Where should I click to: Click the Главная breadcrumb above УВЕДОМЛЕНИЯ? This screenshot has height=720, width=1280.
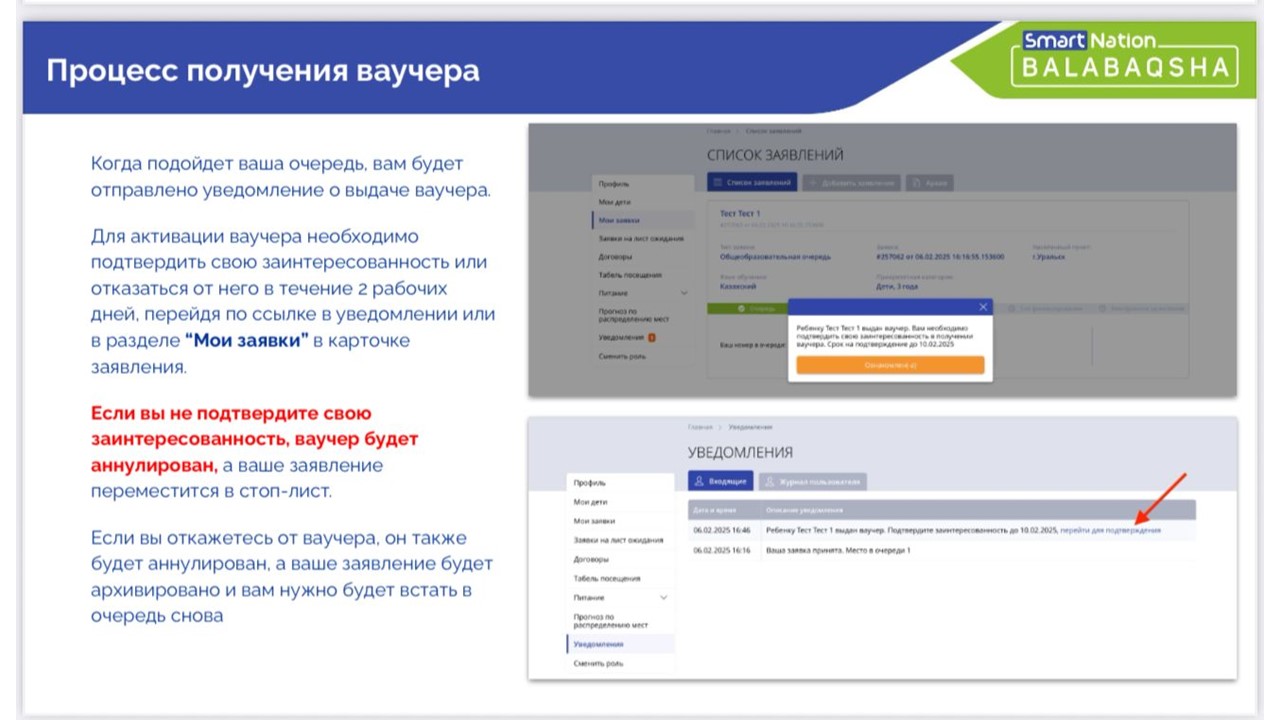coord(699,427)
